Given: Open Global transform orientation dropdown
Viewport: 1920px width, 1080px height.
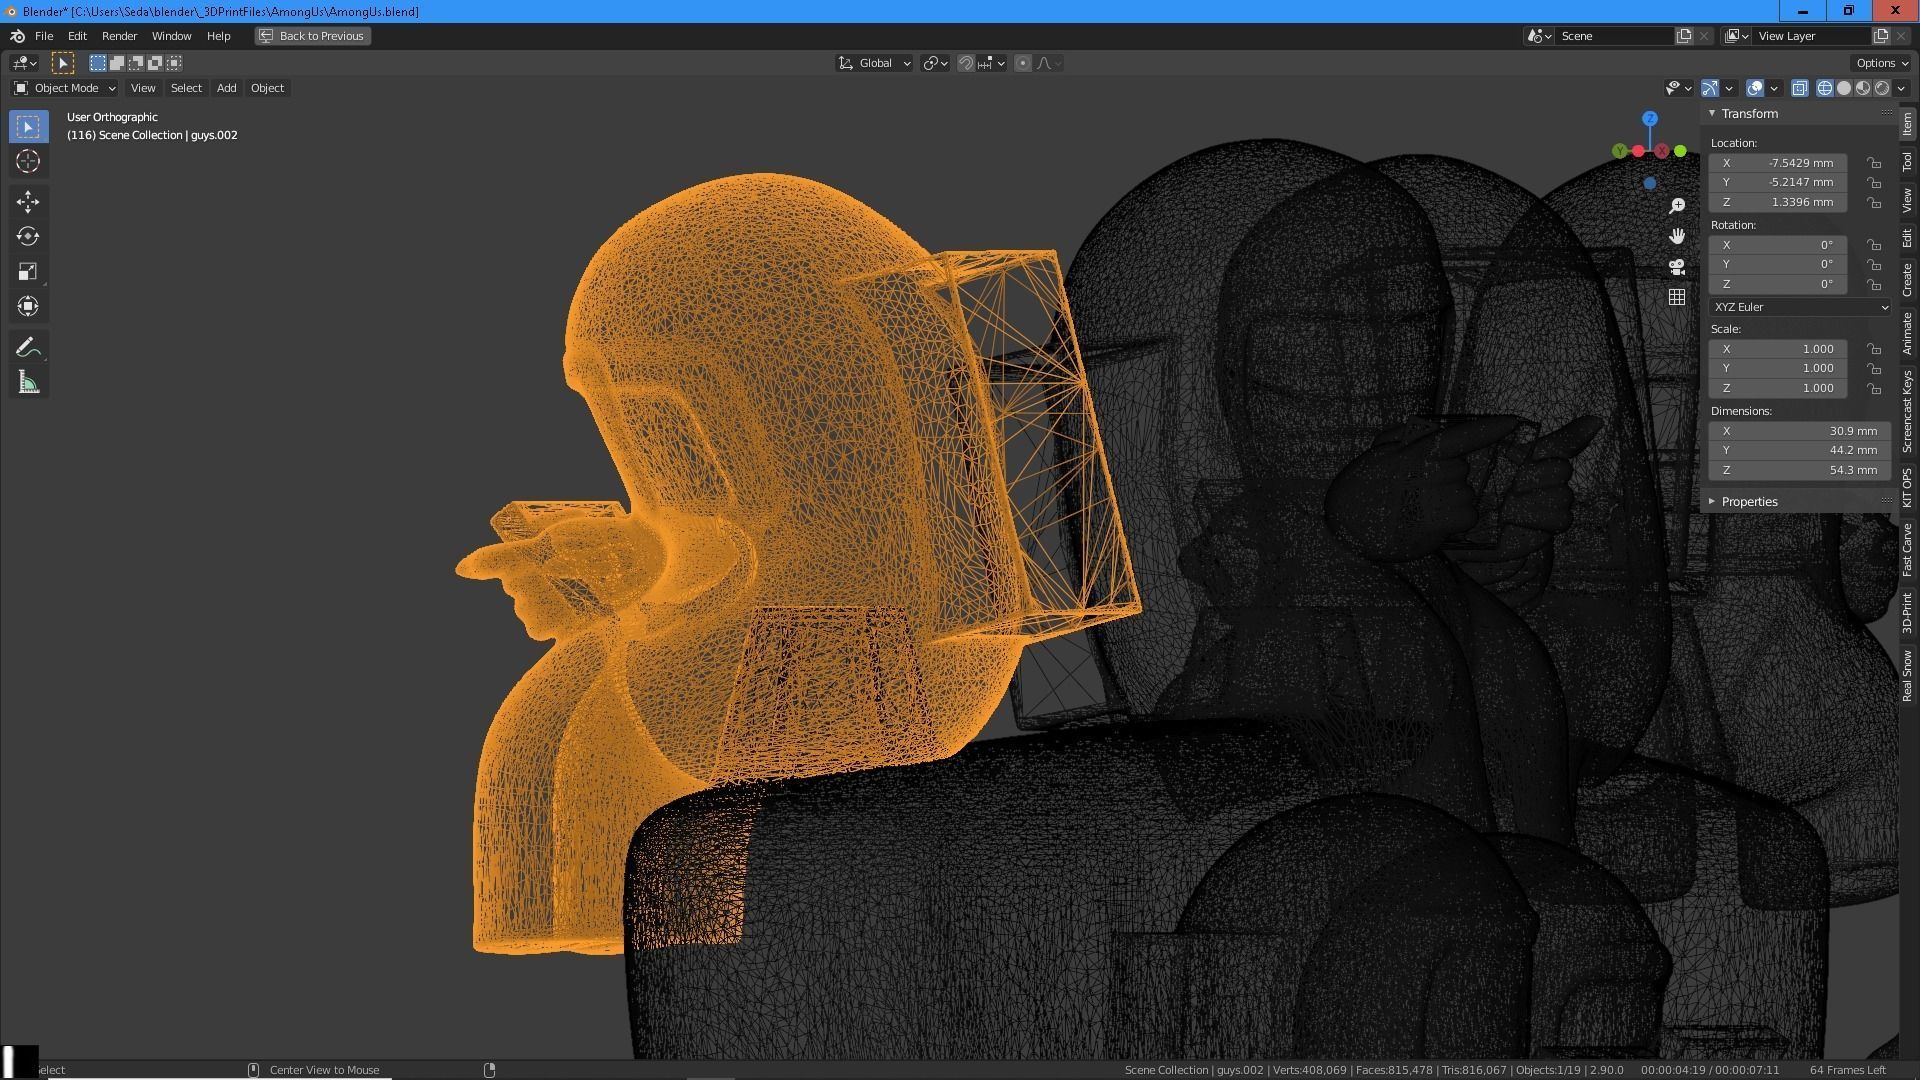Looking at the screenshot, I should tap(874, 63).
